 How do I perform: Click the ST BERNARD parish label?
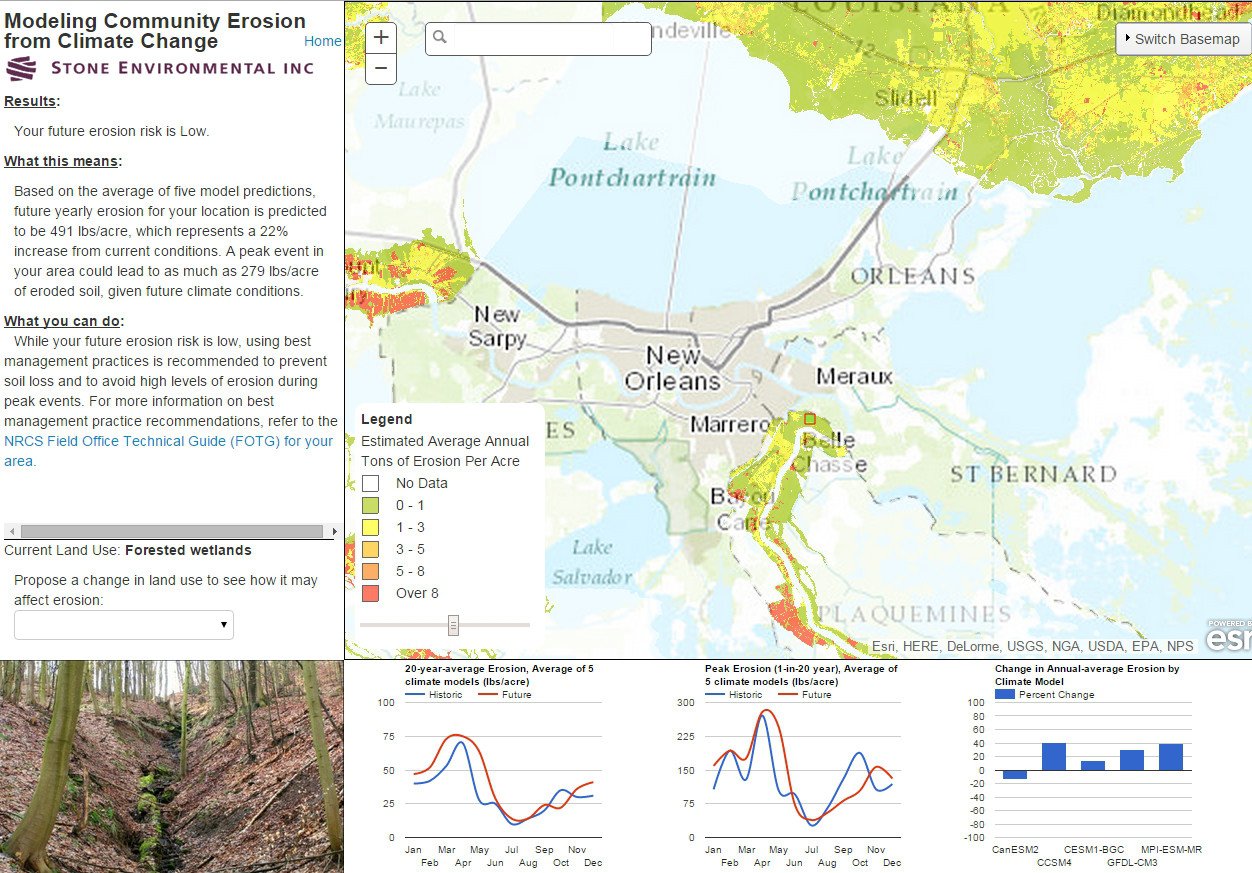(1033, 473)
